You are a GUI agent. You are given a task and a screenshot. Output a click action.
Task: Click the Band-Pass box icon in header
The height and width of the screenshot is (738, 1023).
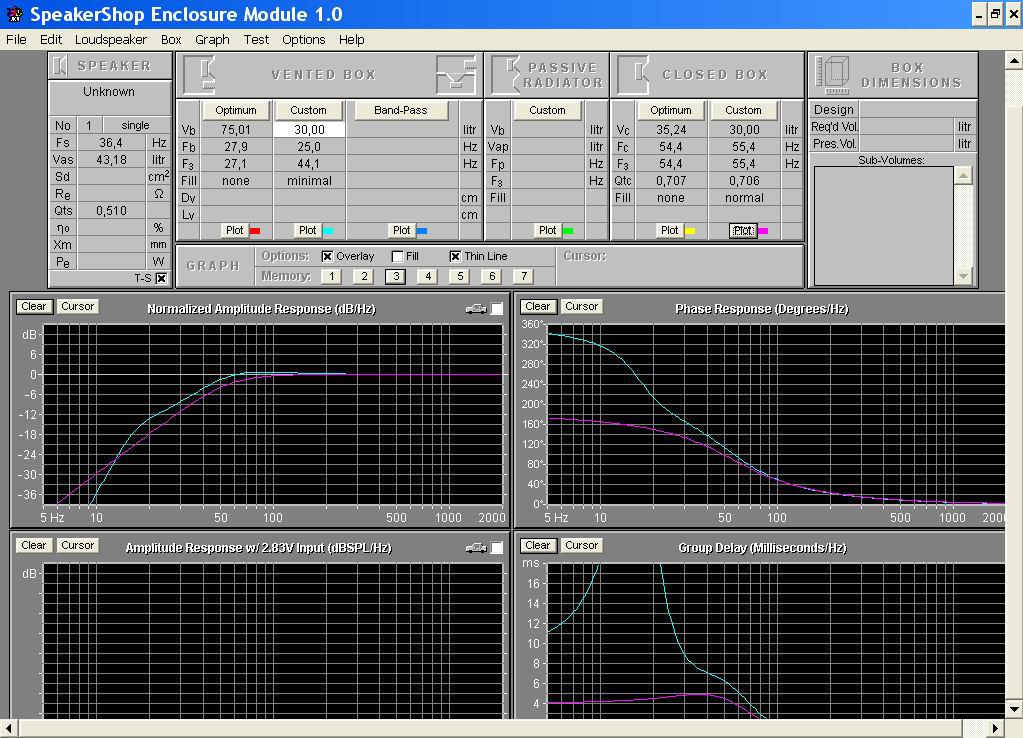(455, 75)
